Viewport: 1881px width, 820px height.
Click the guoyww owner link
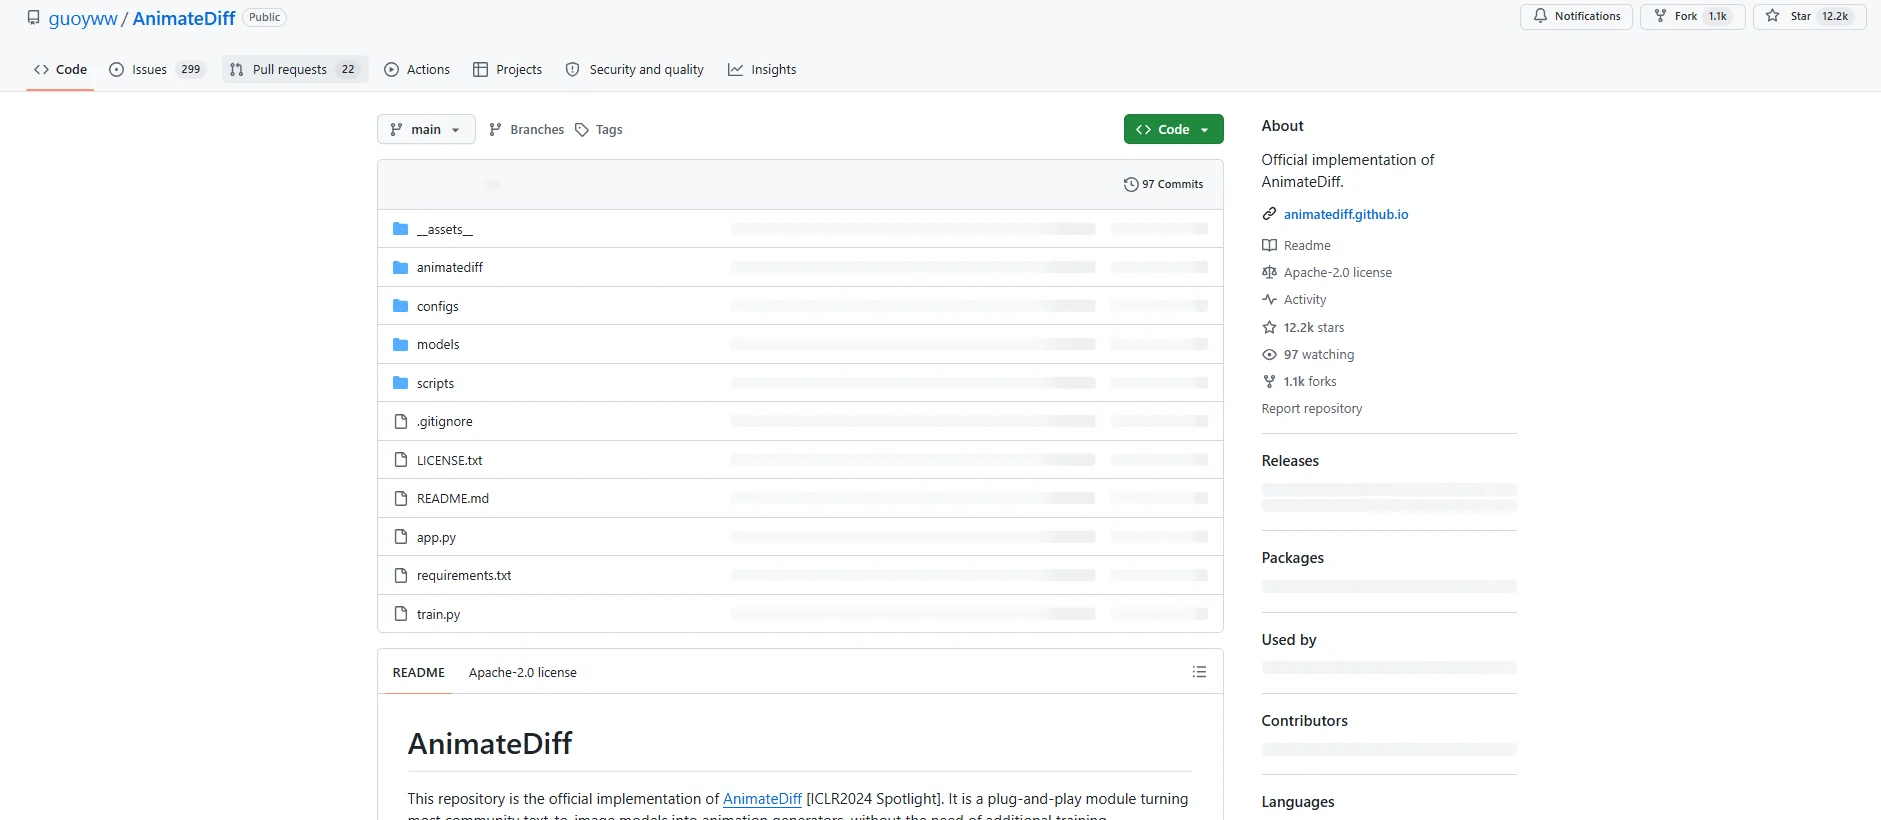(83, 19)
